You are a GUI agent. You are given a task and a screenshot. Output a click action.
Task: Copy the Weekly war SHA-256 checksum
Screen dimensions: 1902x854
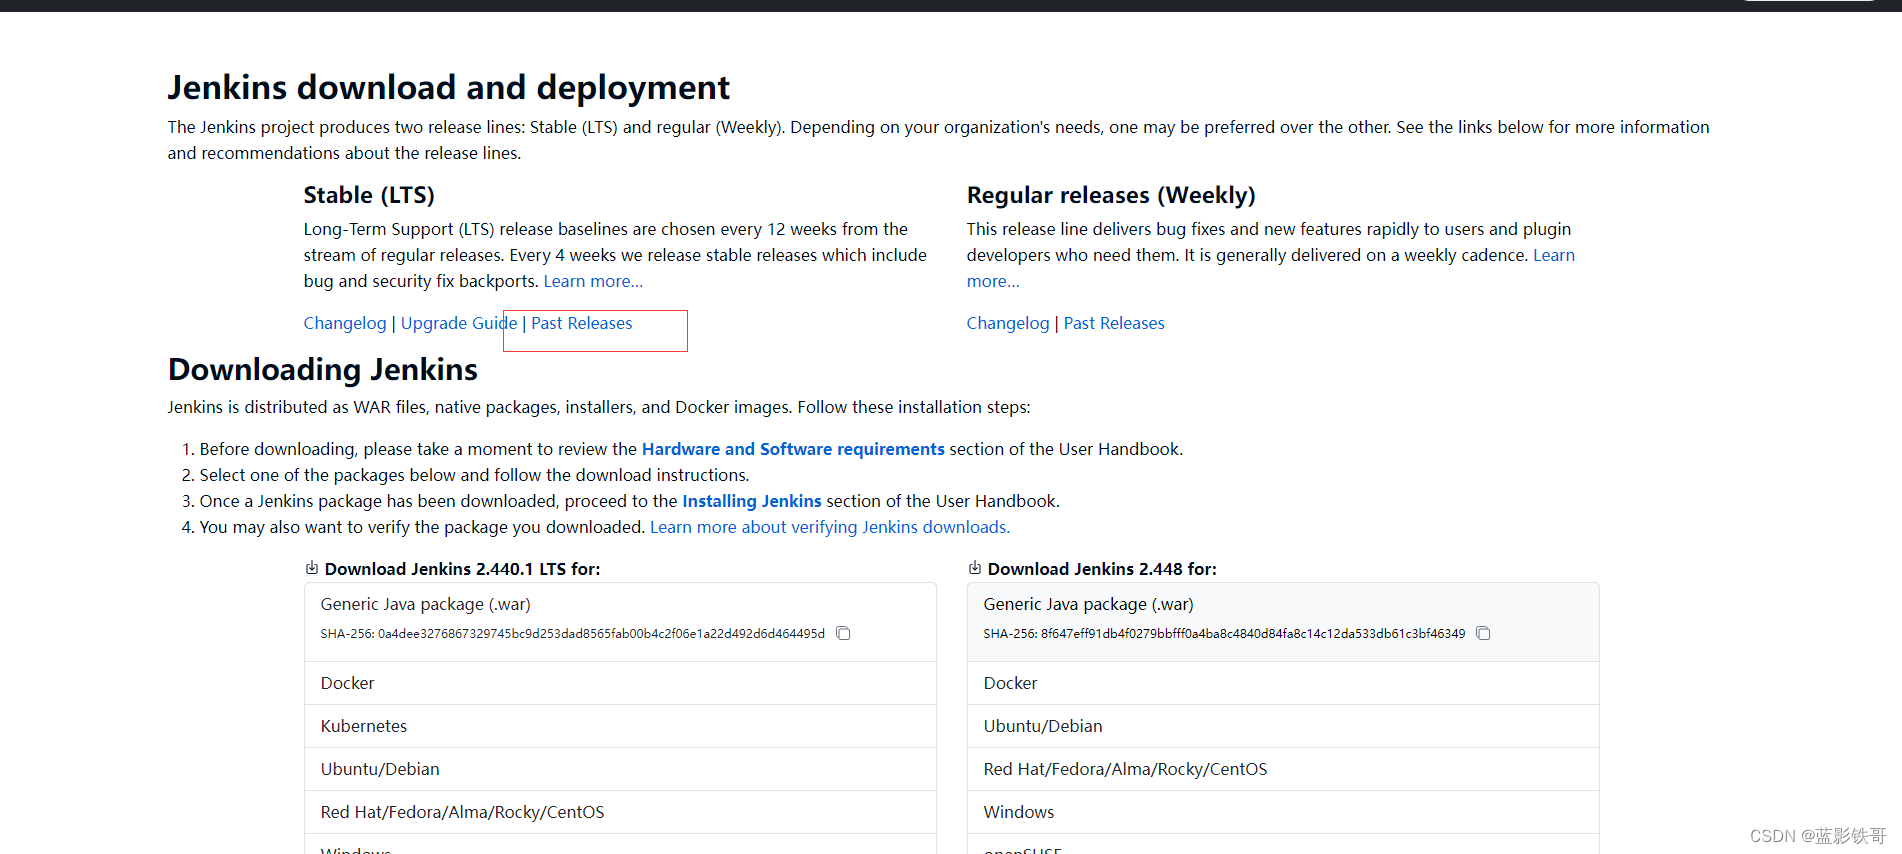point(1483,633)
